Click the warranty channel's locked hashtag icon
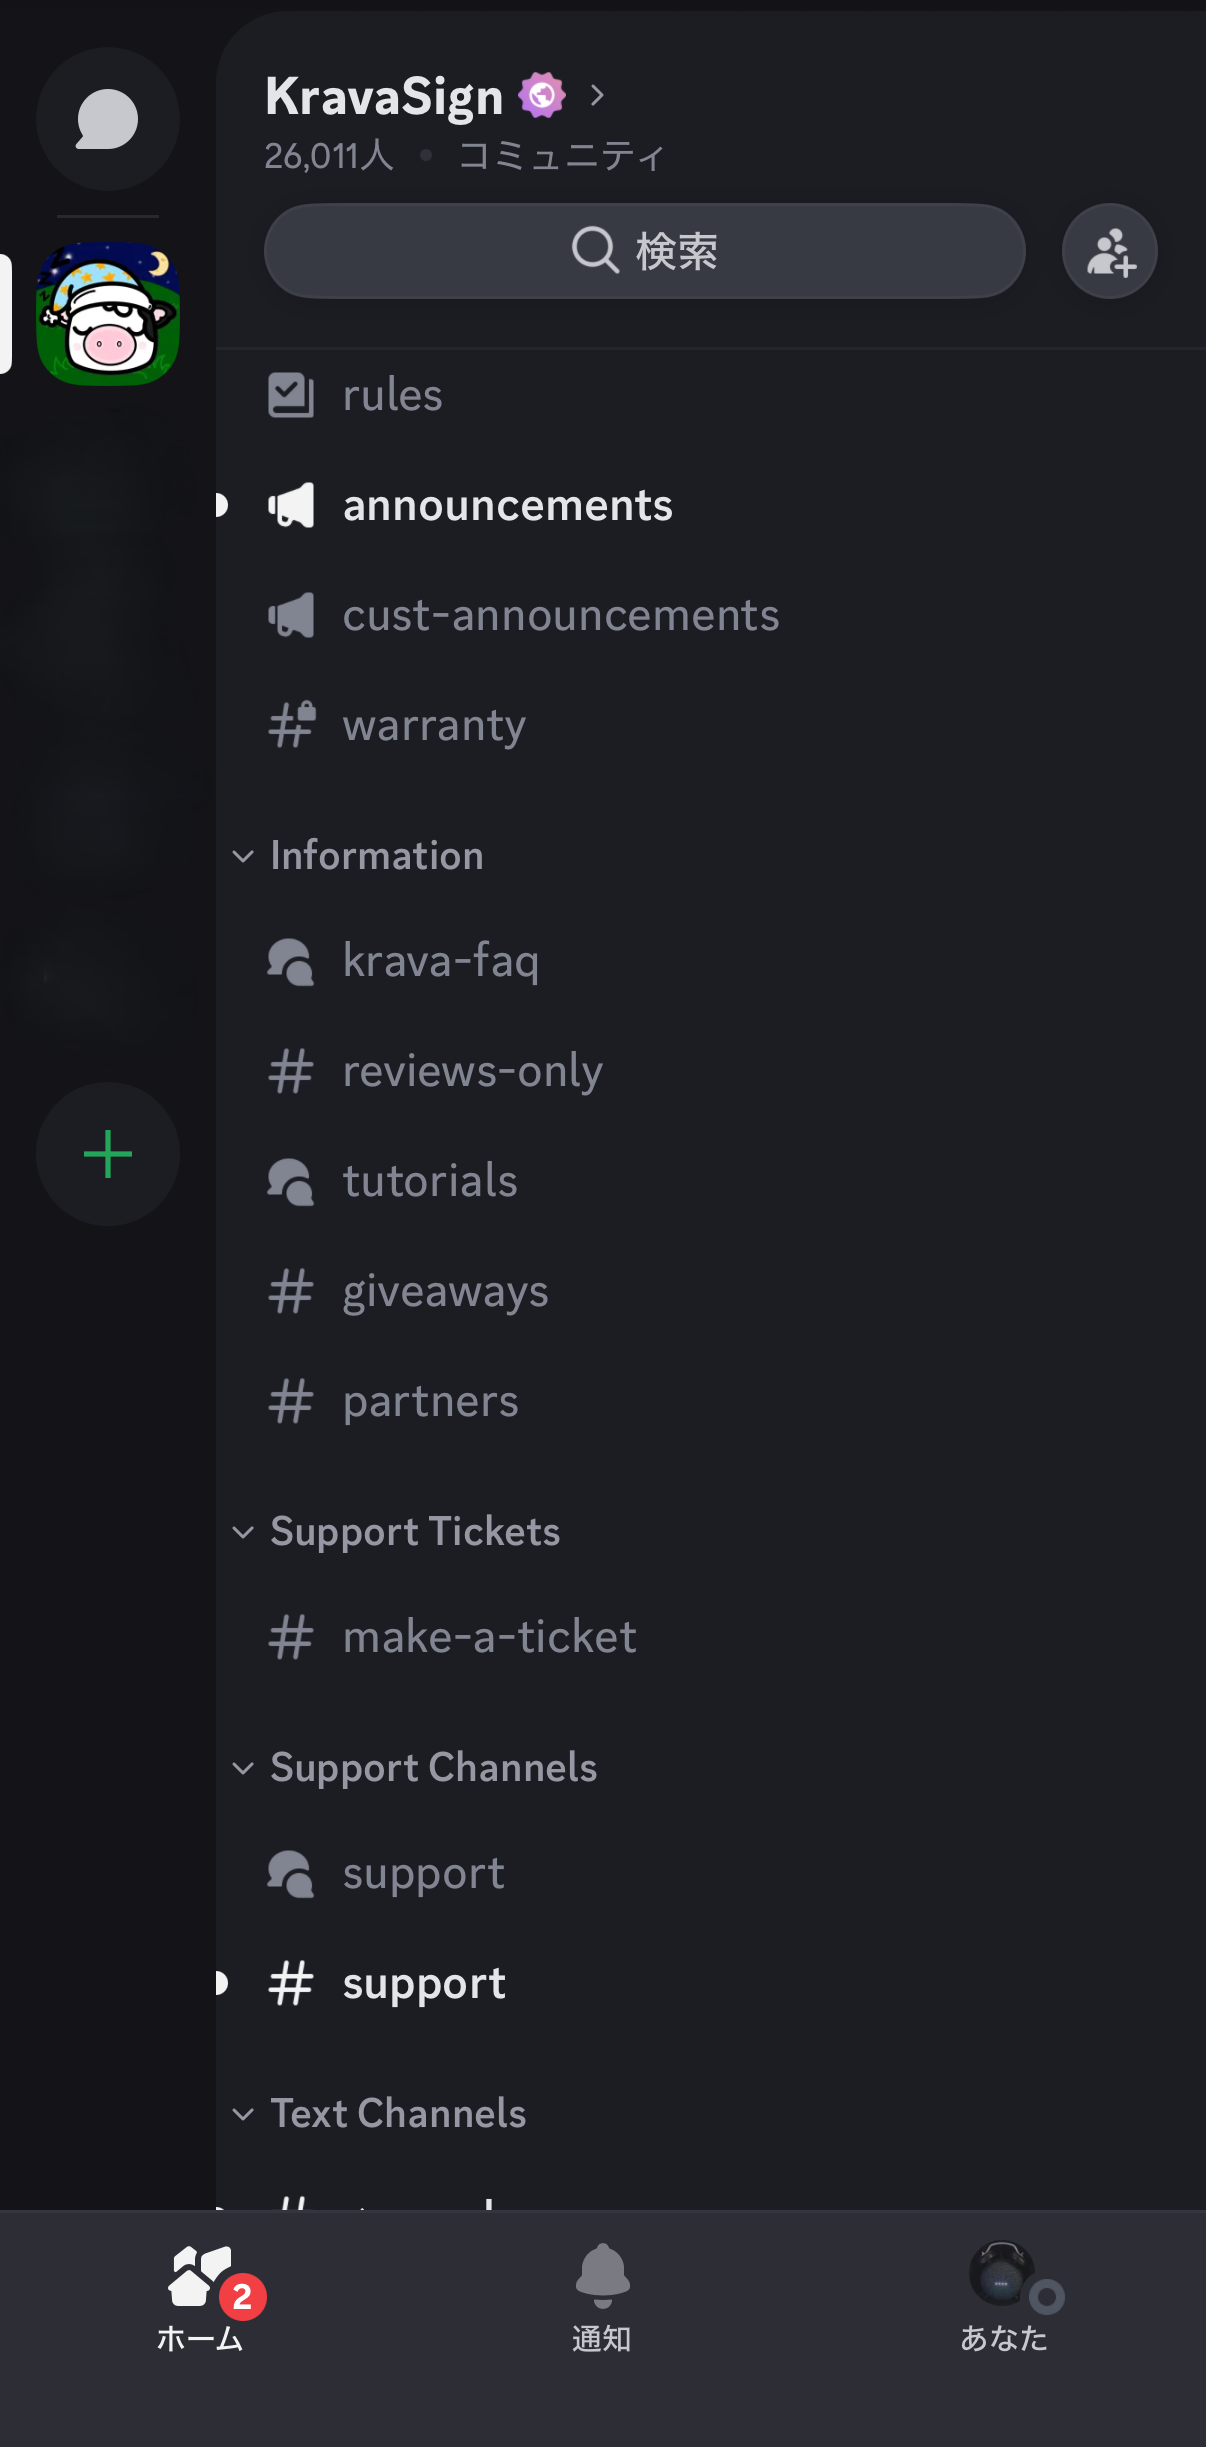This screenshot has height=2447, width=1206. point(292,726)
